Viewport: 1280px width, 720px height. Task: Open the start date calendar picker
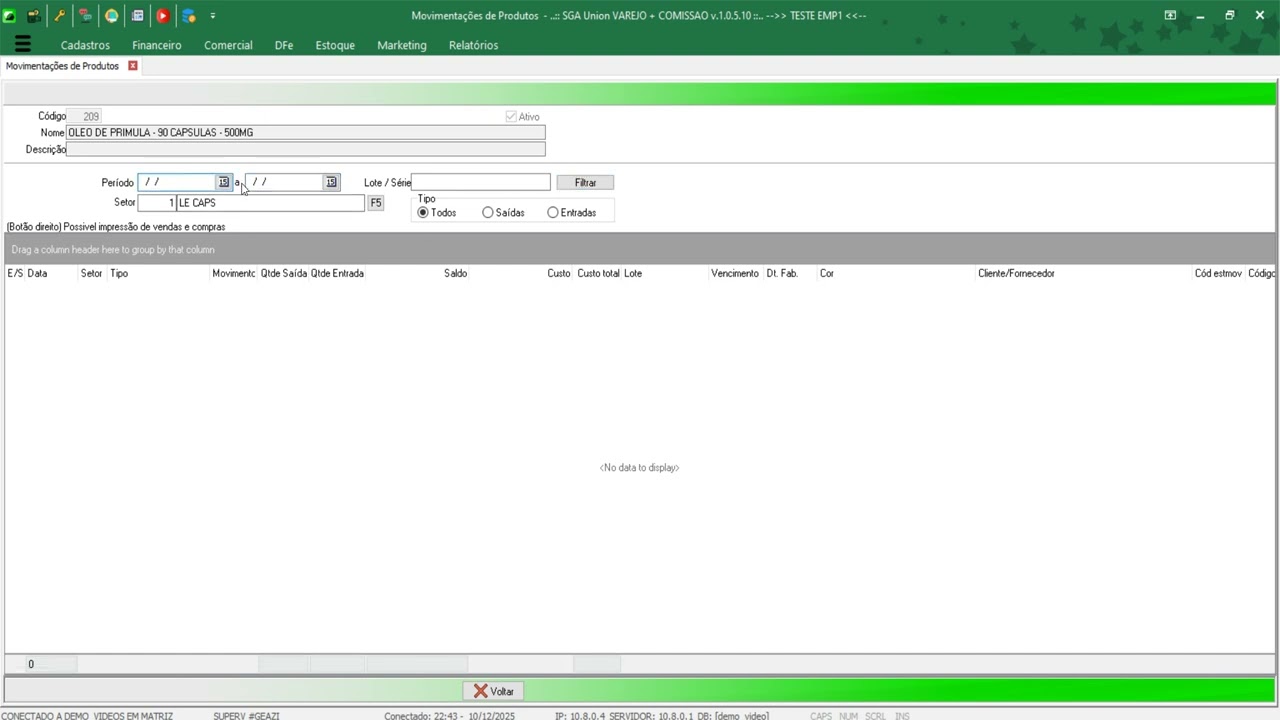click(224, 182)
